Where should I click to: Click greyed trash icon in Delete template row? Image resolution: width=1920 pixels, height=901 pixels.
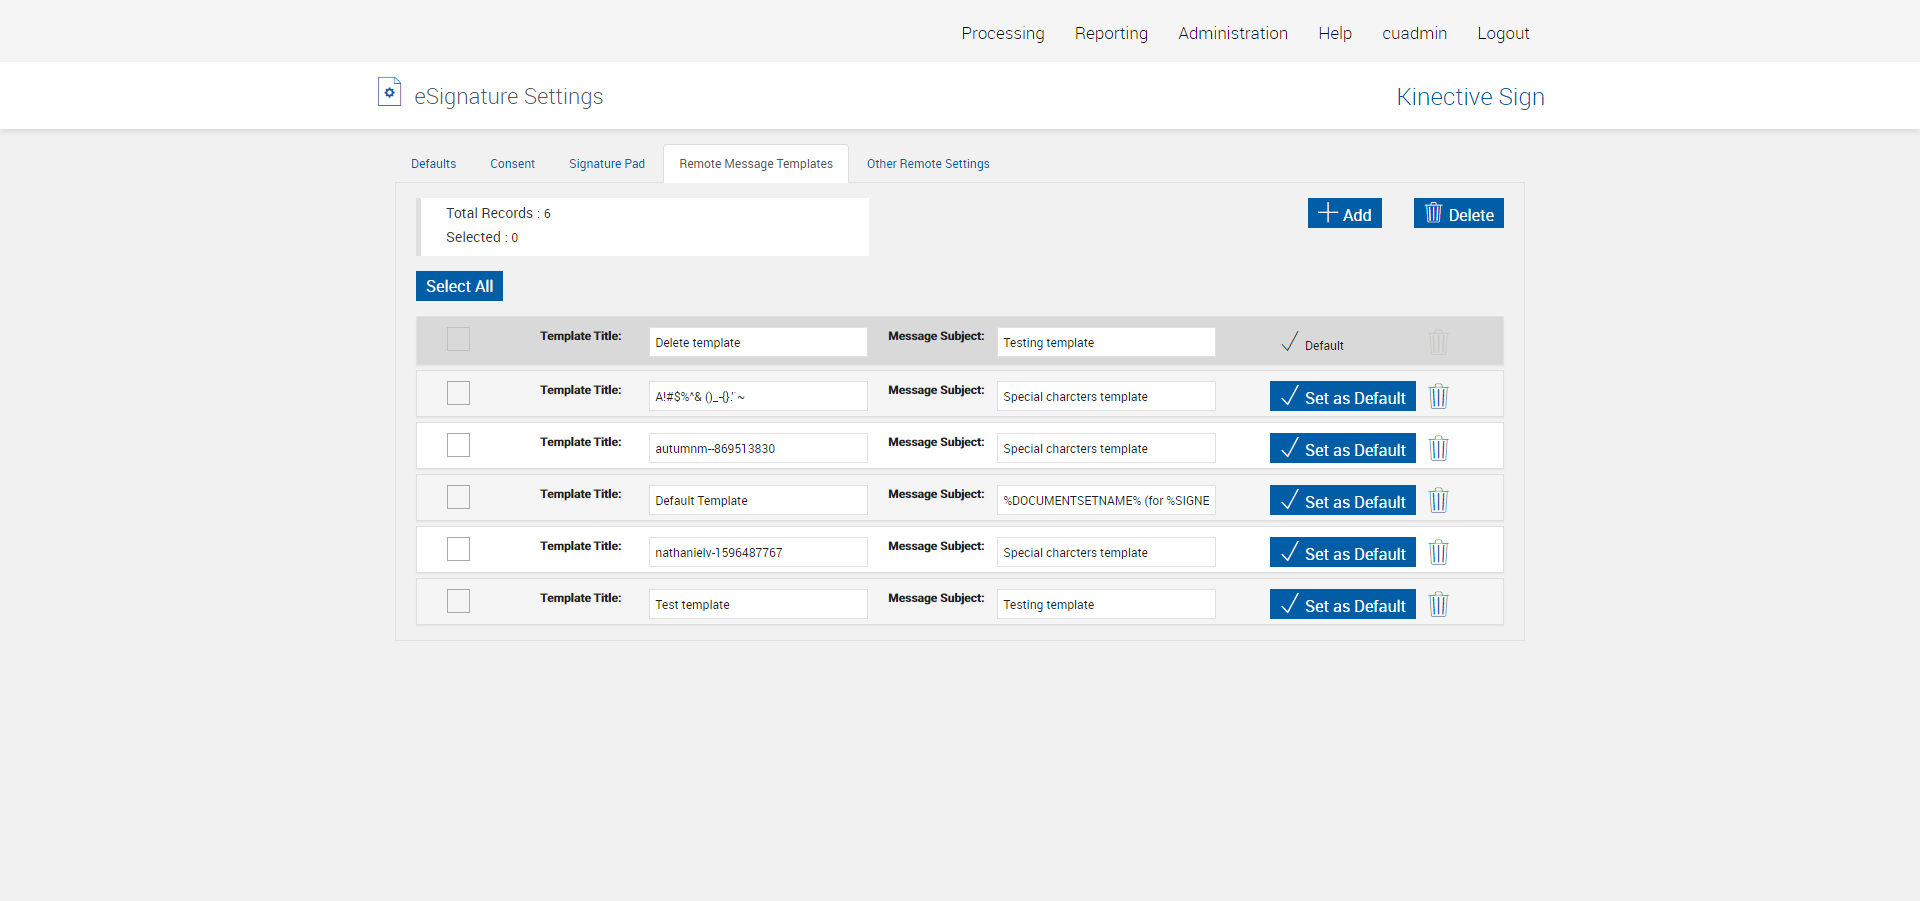coord(1438,343)
